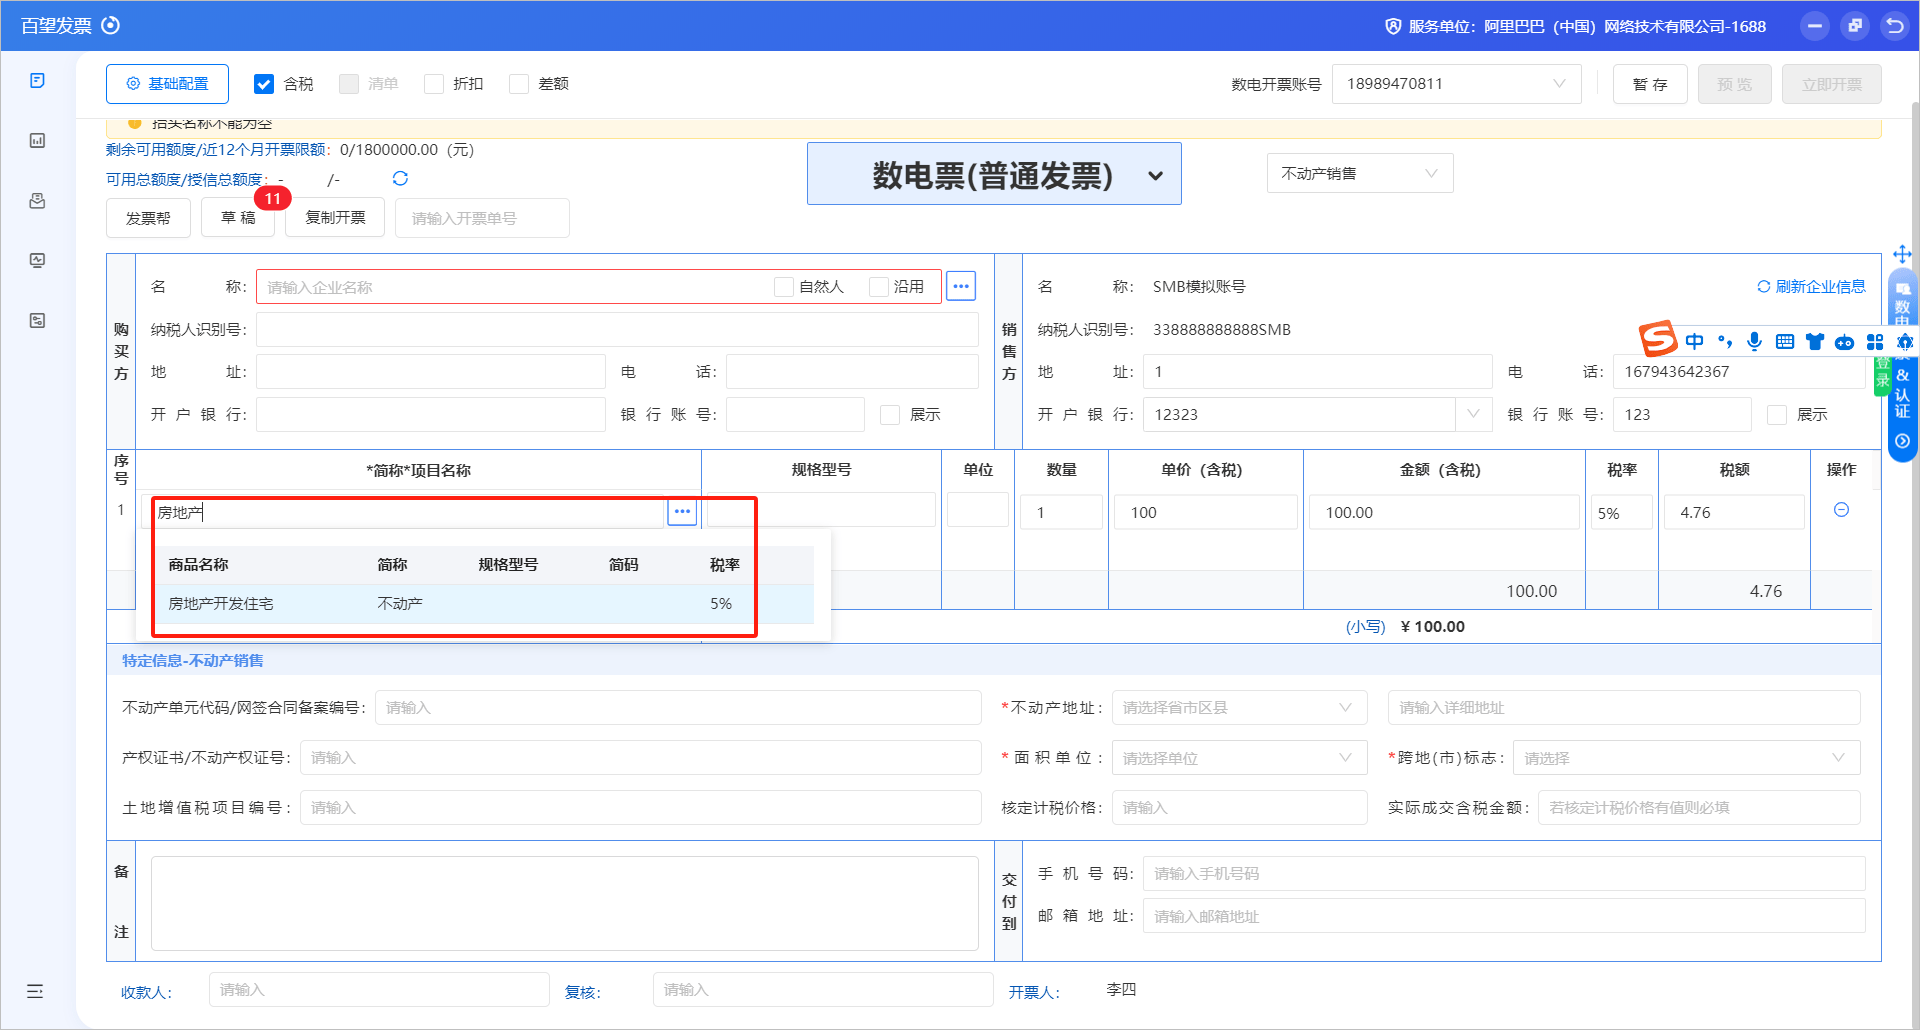Image resolution: width=1920 pixels, height=1030 pixels.
Task: Click the 立即开票 button
Action: click(x=1832, y=84)
